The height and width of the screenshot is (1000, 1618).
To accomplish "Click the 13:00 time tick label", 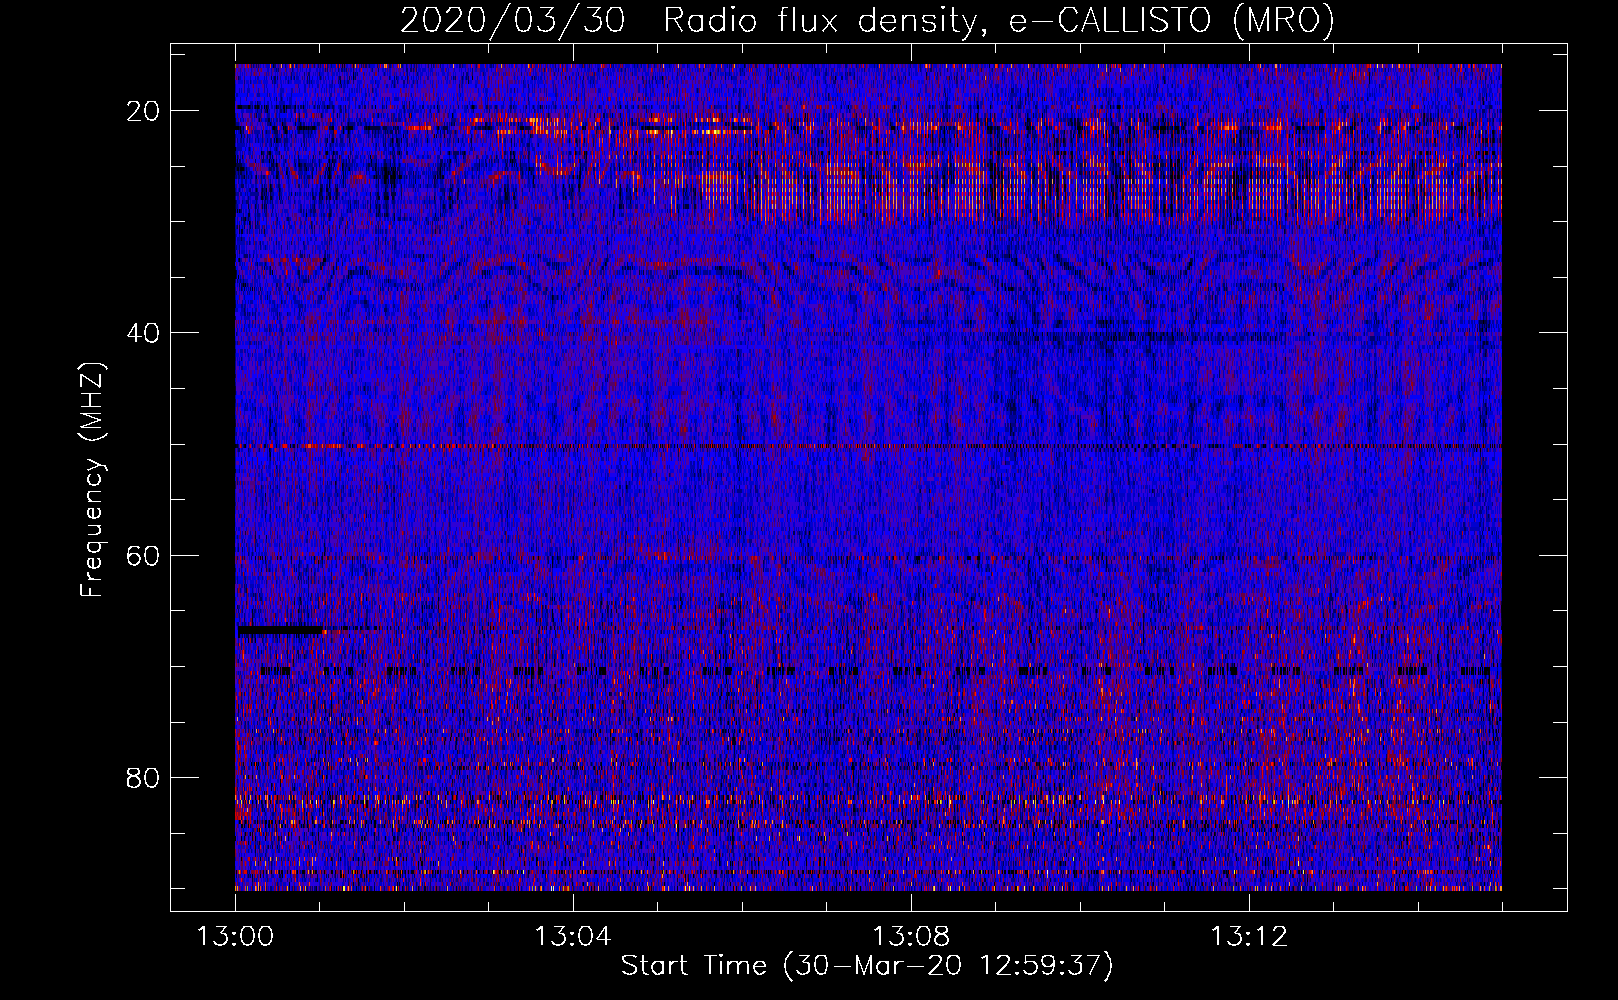I will pyautogui.click(x=235, y=937).
